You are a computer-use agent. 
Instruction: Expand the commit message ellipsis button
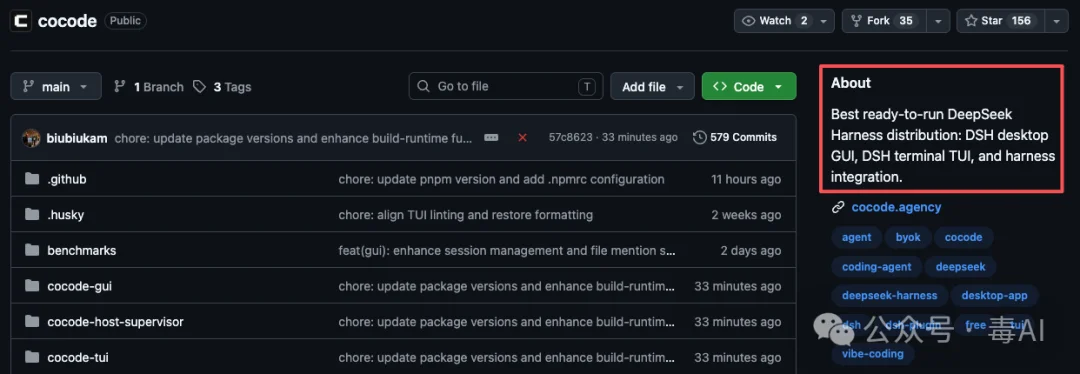coord(491,138)
